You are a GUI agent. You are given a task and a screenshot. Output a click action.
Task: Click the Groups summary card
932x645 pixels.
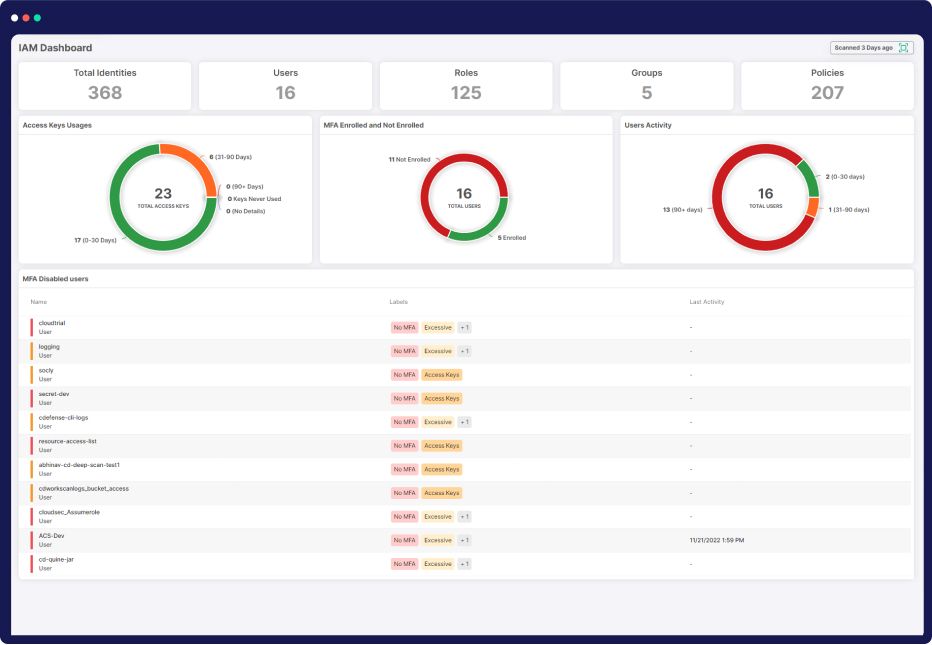click(x=646, y=86)
